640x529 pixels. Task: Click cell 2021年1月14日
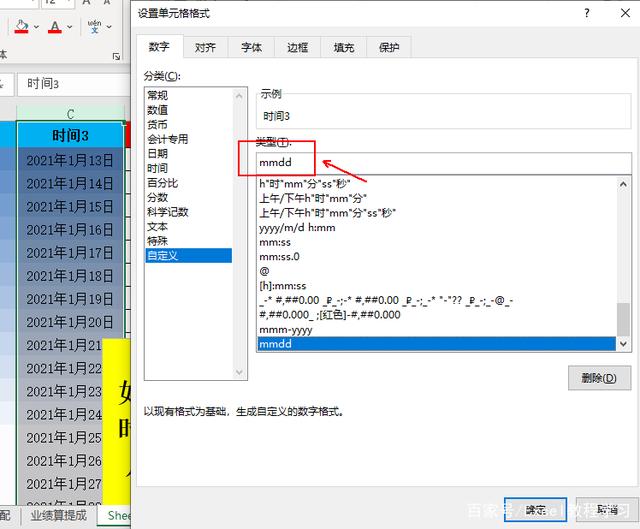point(70,184)
